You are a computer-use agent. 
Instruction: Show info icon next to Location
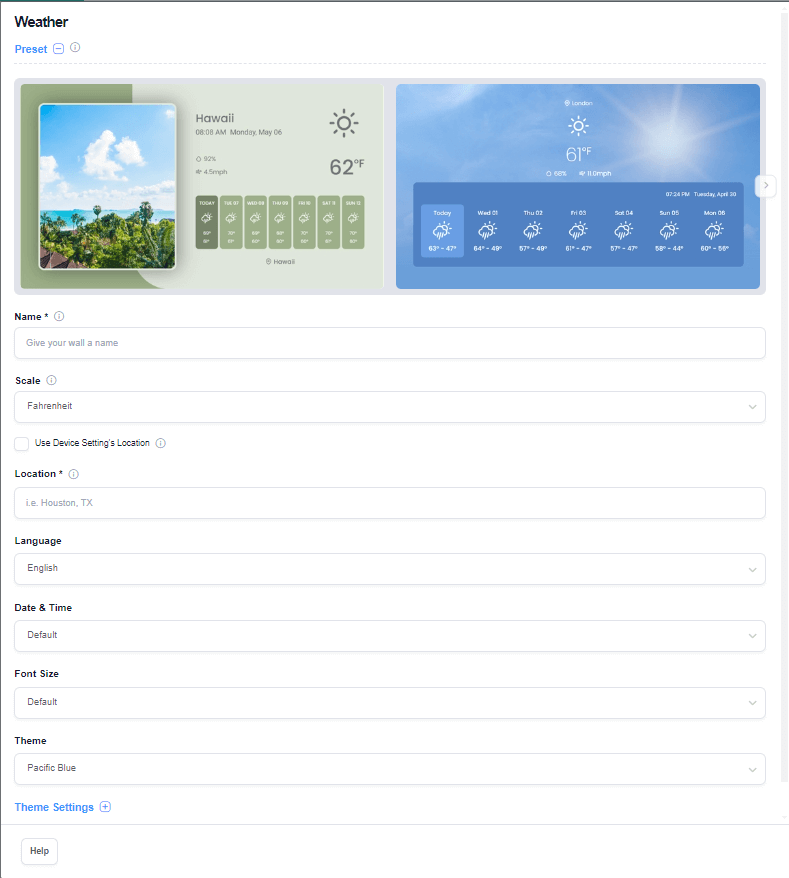[73, 474]
